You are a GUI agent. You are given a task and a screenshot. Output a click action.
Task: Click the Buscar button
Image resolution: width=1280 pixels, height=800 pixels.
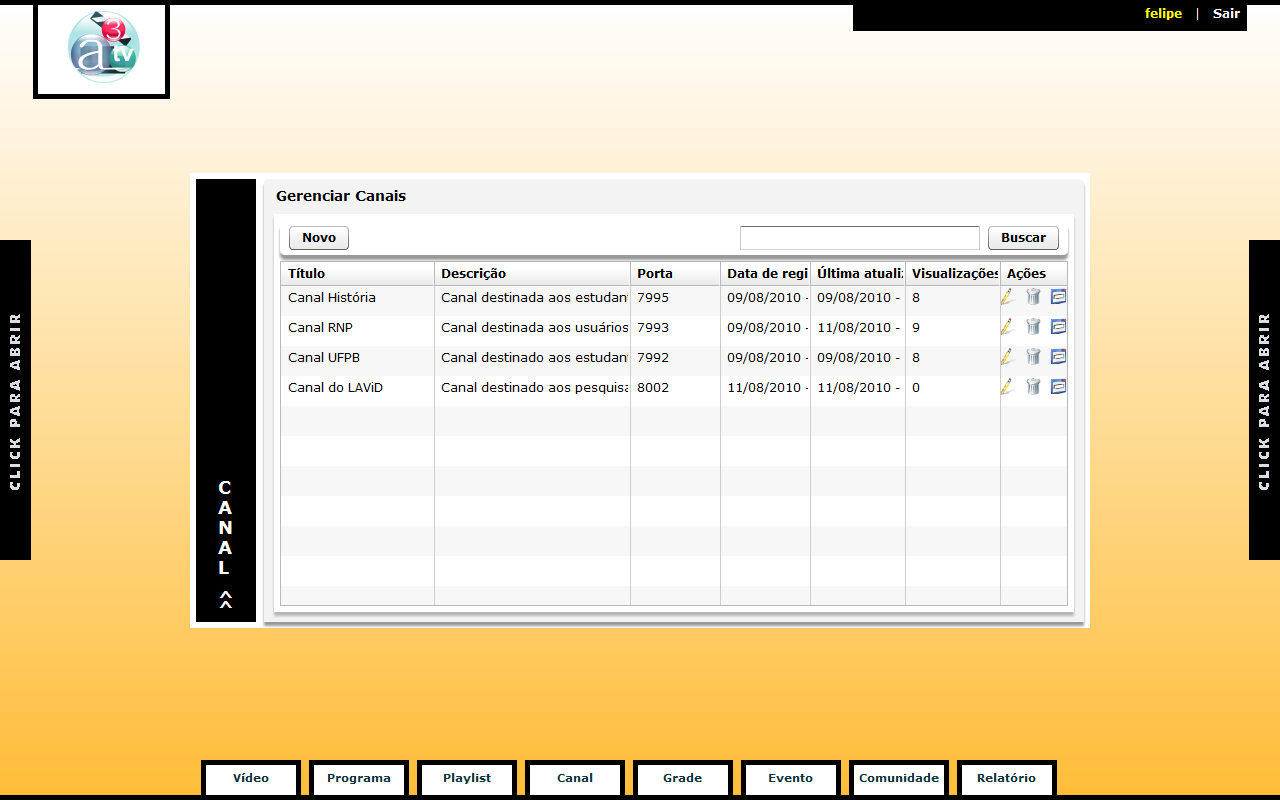pos(1023,238)
